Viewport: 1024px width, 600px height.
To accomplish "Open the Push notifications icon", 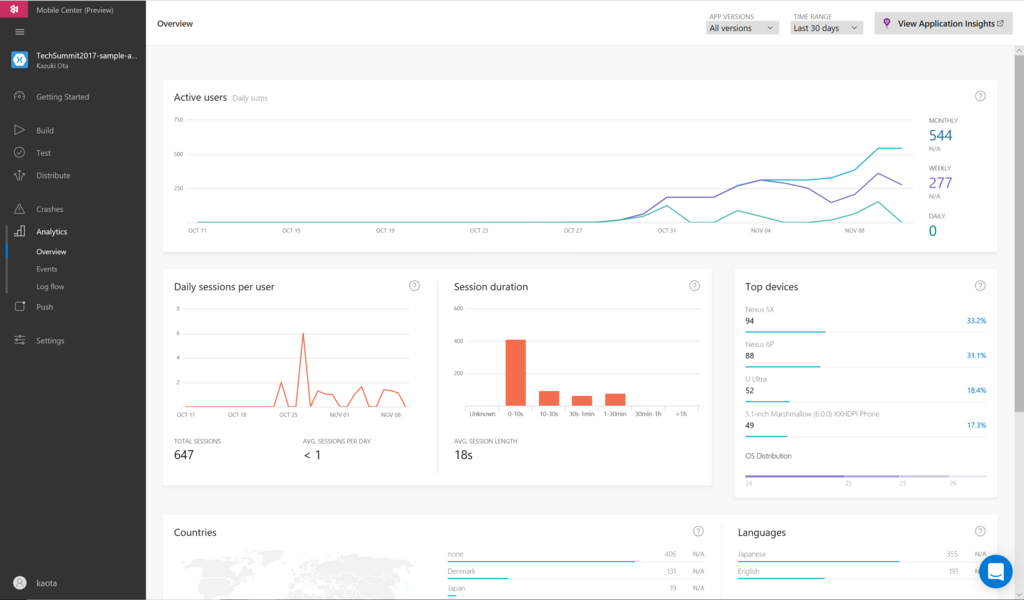I will click(x=20, y=306).
